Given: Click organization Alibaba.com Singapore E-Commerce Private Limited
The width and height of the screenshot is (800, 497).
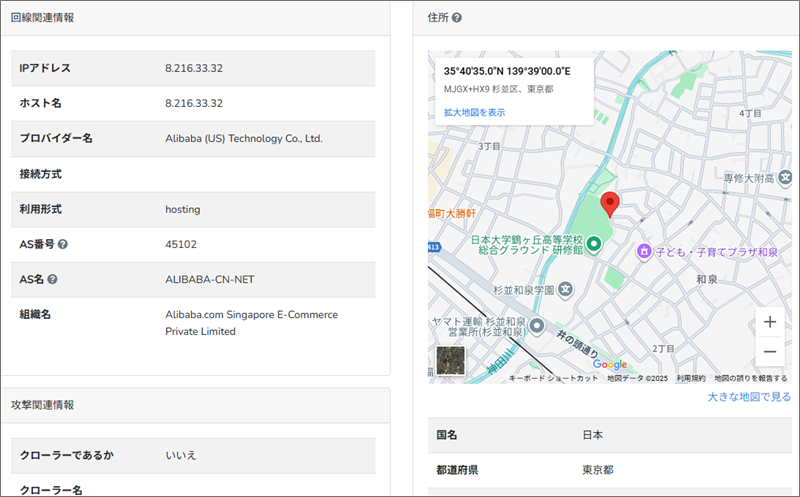Looking at the screenshot, I should (252, 323).
